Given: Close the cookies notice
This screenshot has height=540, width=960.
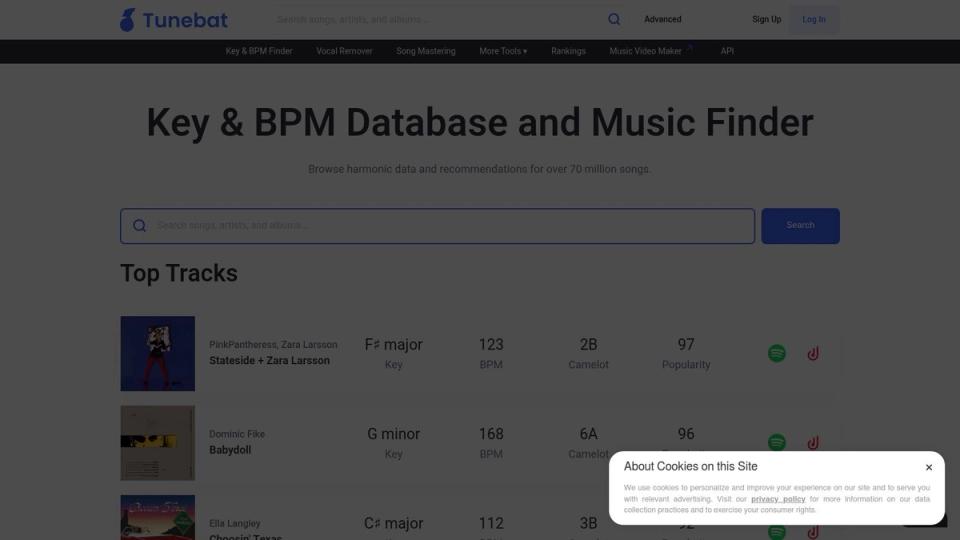Looking at the screenshot, I should pos(929,467).
